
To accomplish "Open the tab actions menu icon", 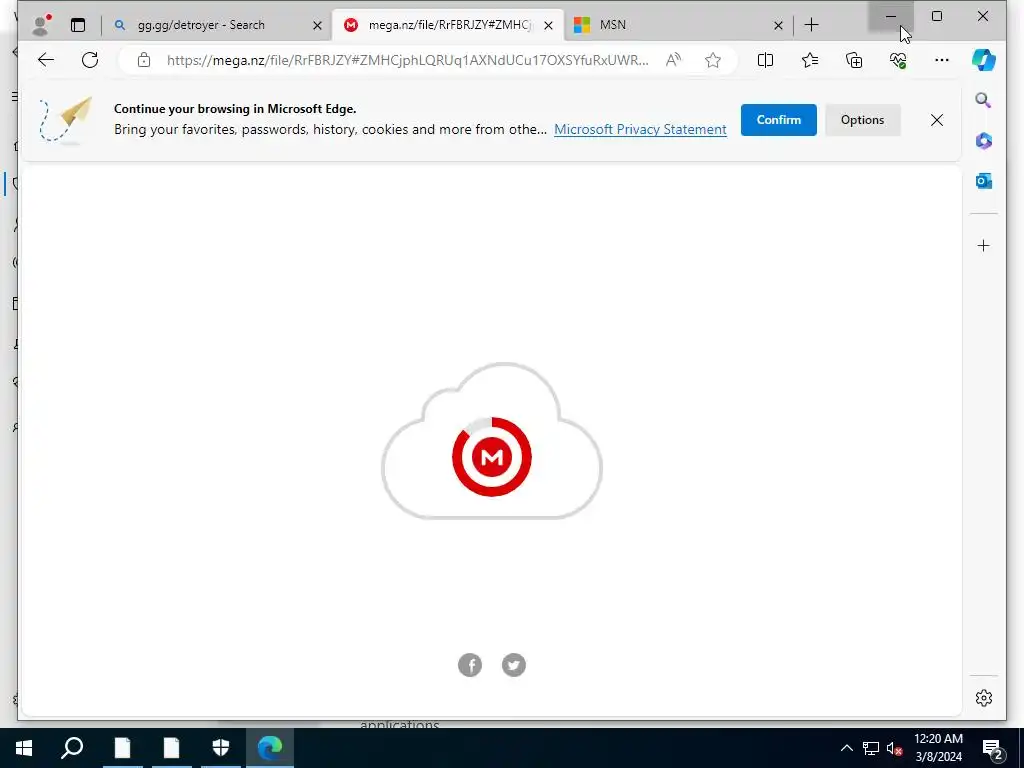I will click(x=78, y=25).
